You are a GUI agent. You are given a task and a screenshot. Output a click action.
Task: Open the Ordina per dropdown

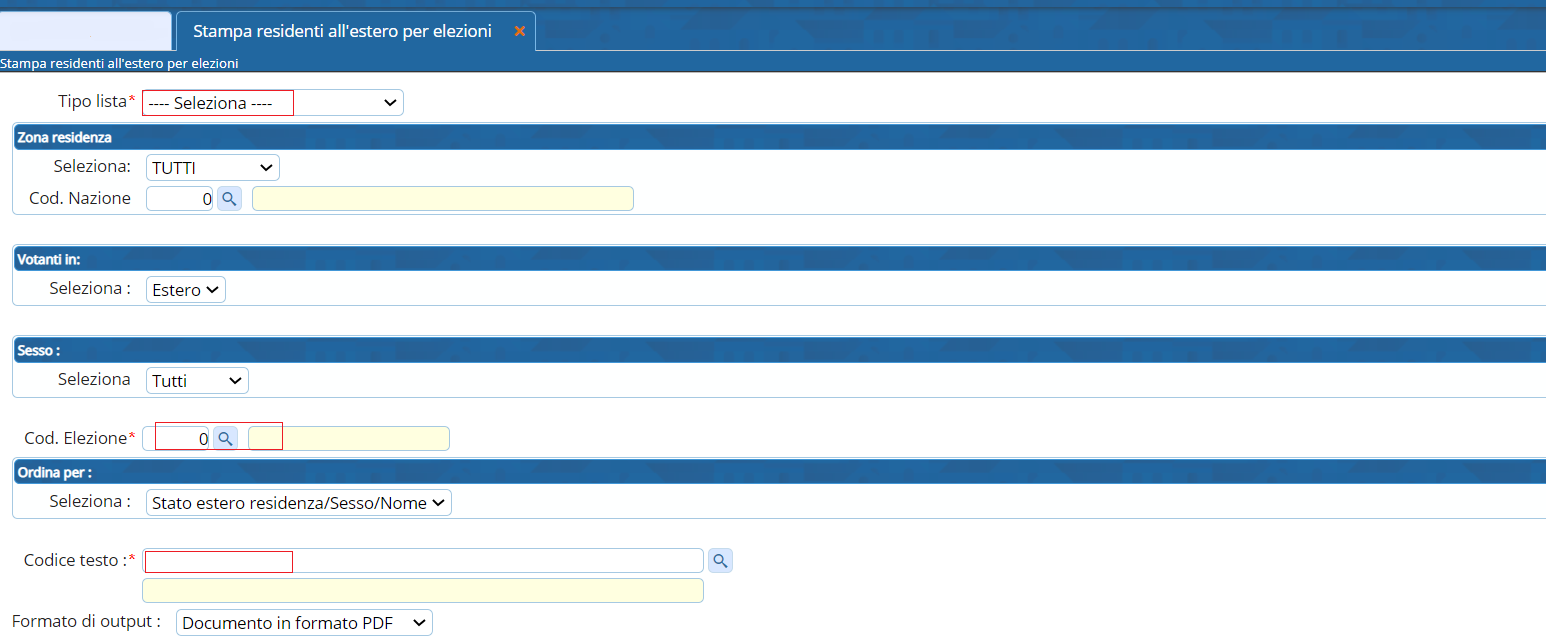click(x=299, y=503)
